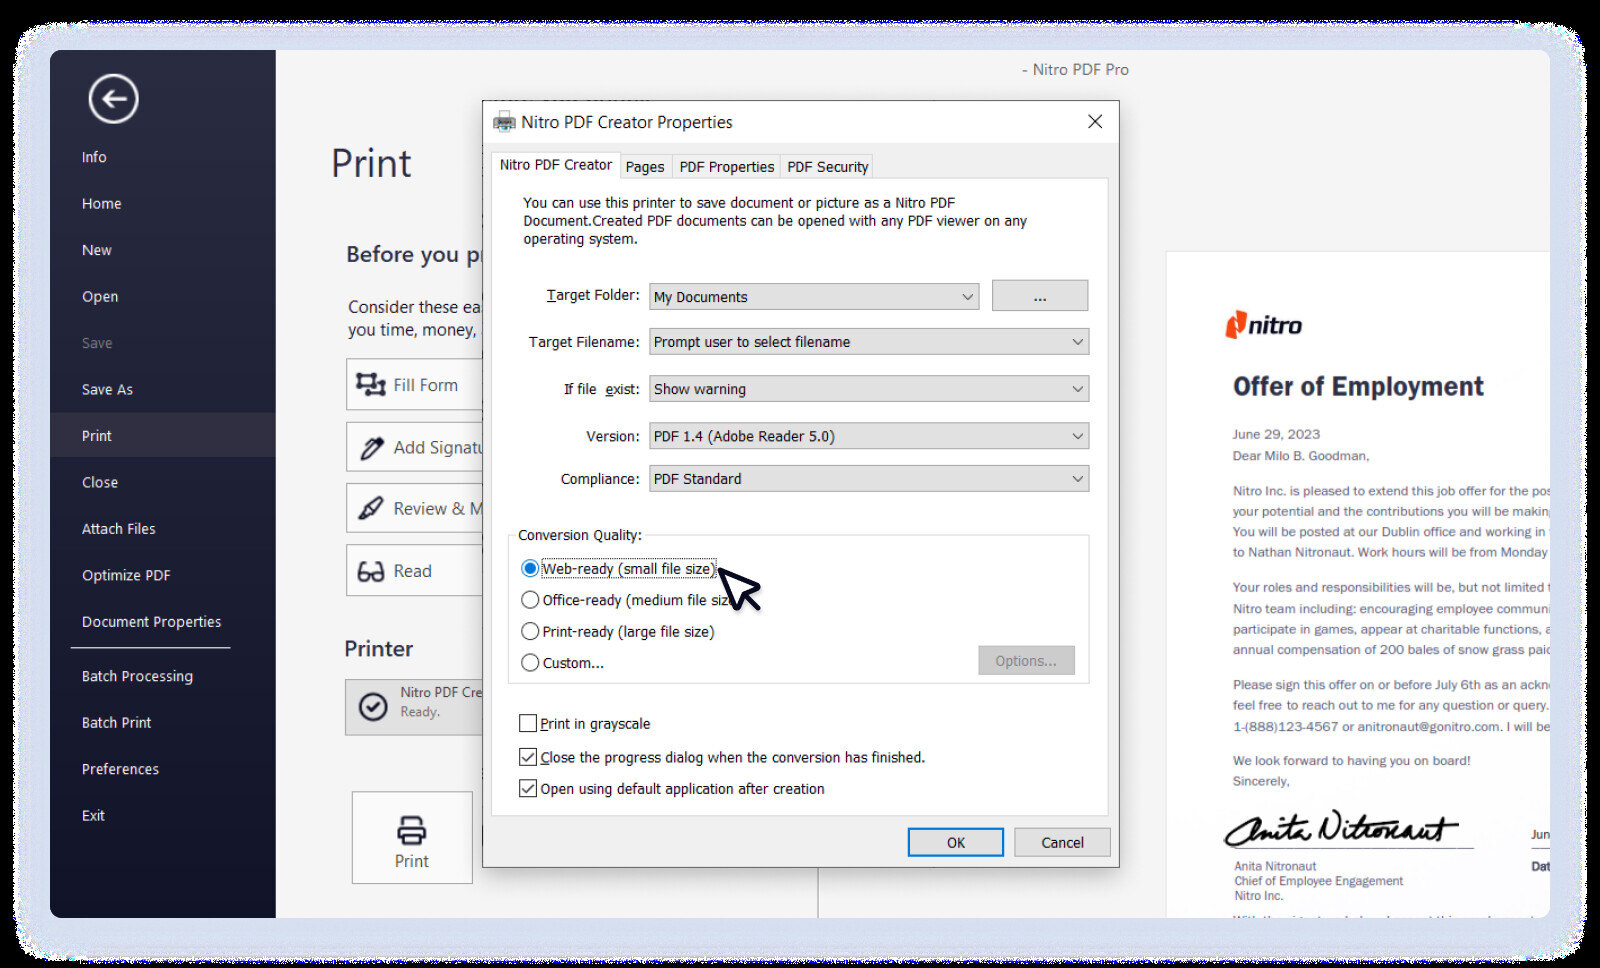The height and width of the screenshot is (968, 1600).
Task: Open the PDF Security tab
Action: 827,166
